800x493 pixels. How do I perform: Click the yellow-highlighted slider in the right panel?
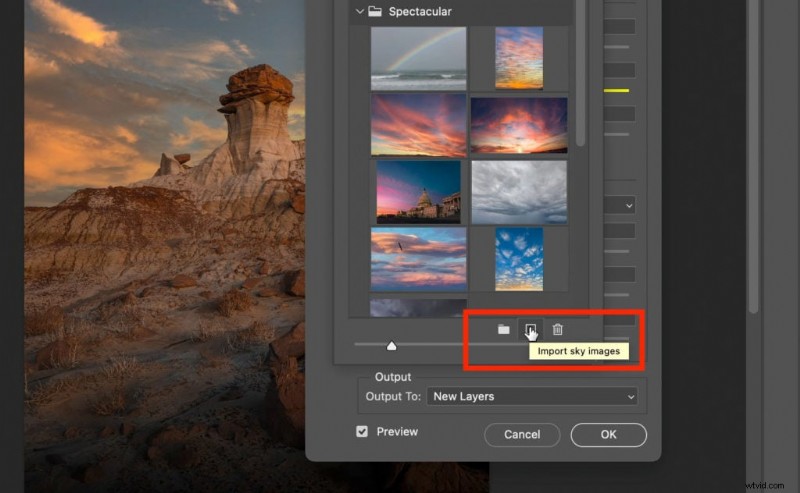click(x=616, y=90)
